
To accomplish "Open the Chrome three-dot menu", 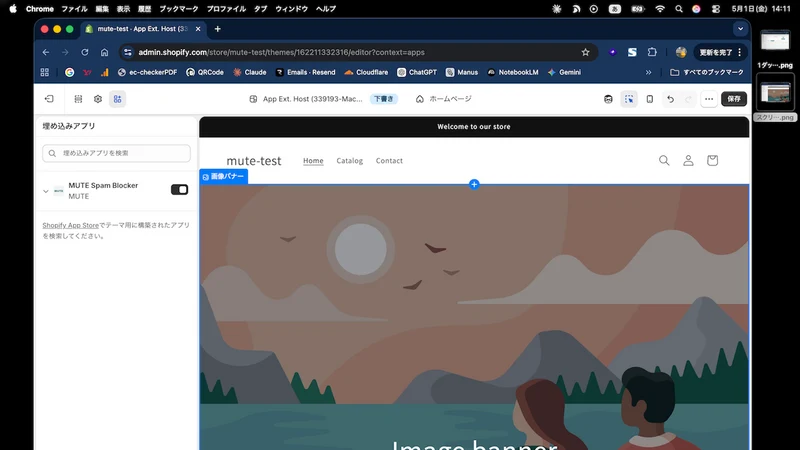I will point(740,52).
